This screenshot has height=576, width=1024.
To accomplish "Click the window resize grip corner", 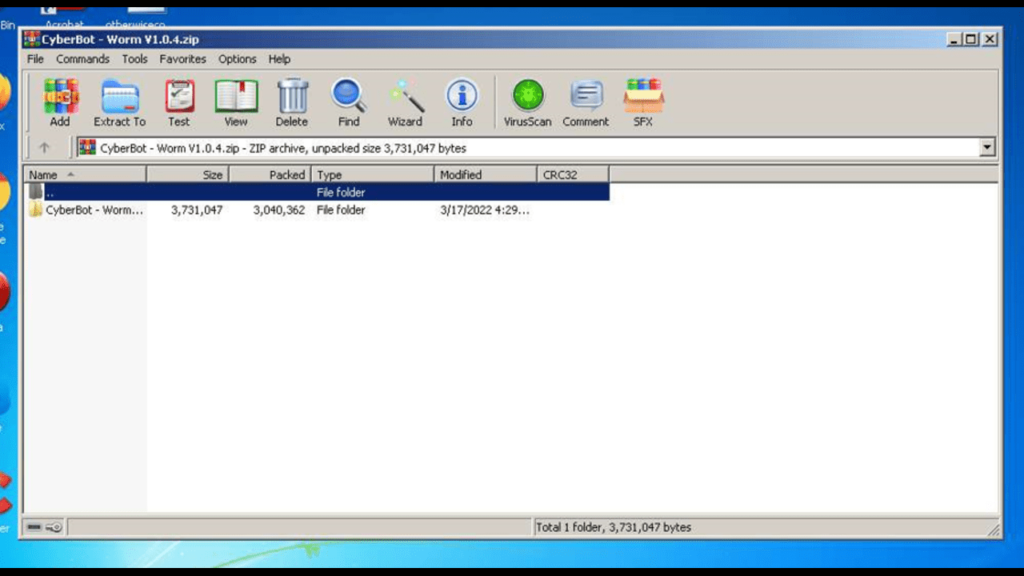I will (993, 530).
